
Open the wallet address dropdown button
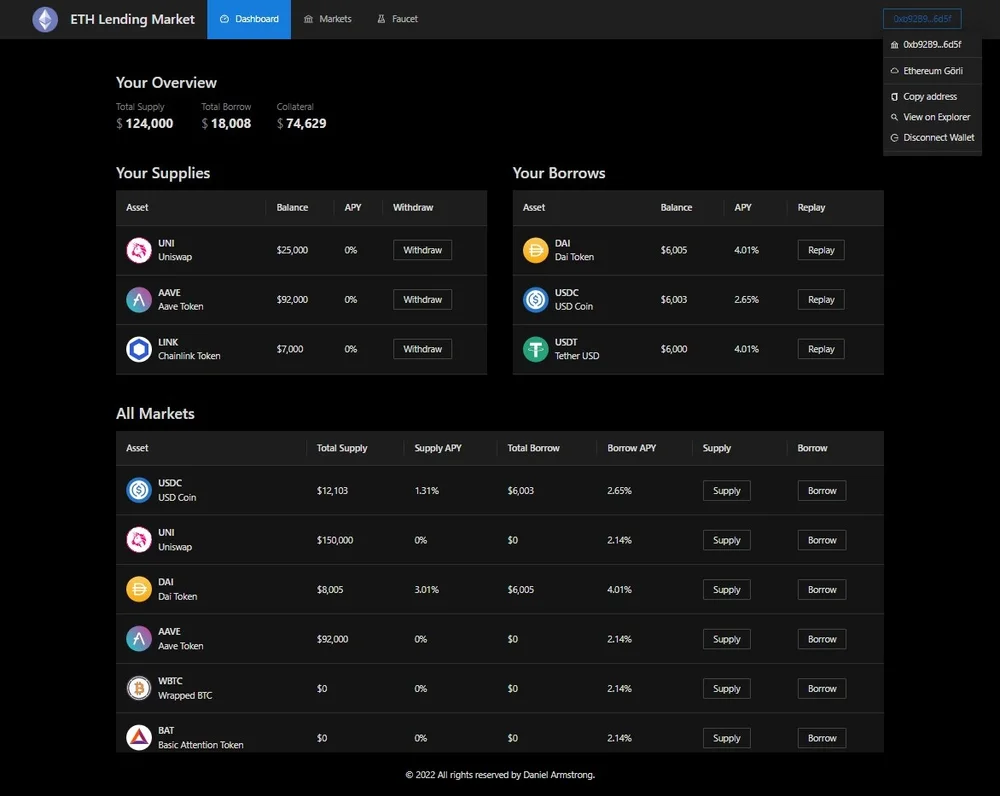(921, 19)
